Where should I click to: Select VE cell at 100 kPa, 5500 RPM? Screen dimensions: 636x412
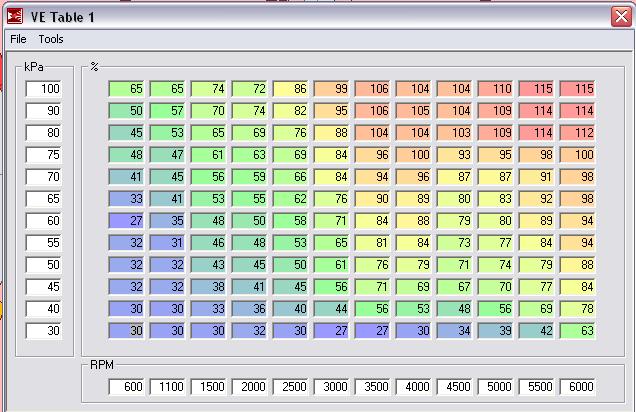point(537,89)
